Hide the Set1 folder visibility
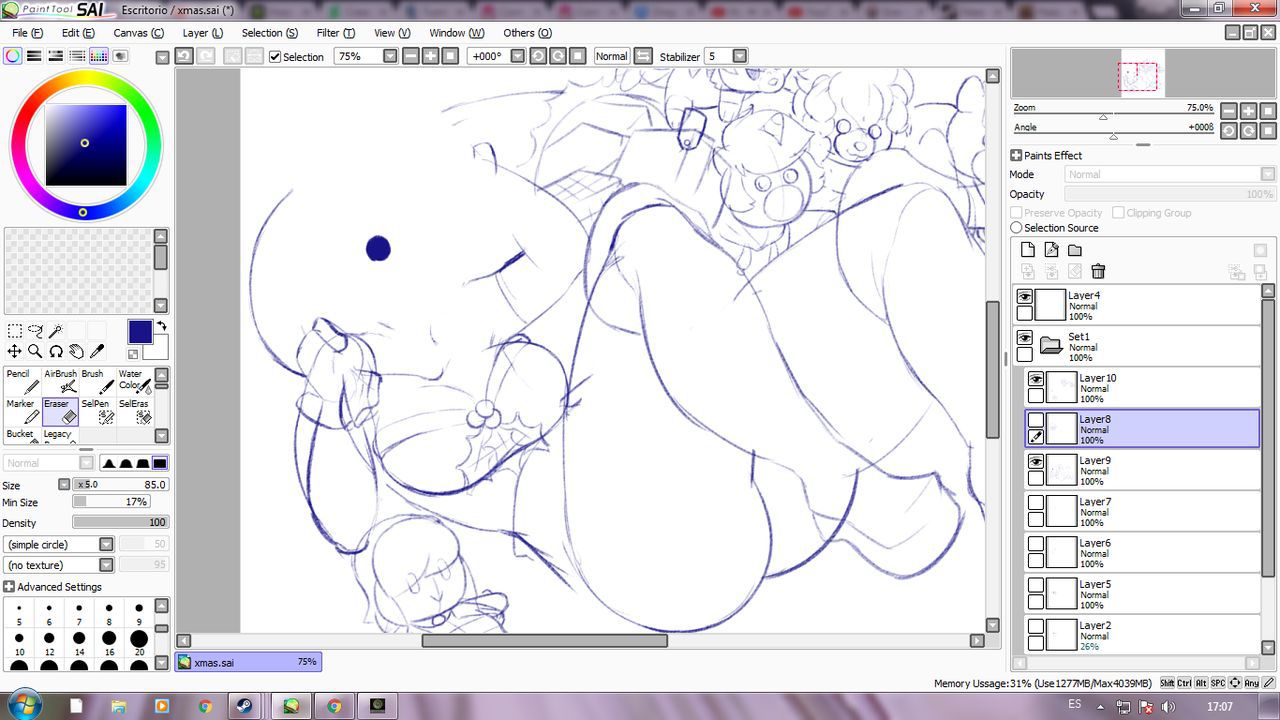1280x720 pixels. pos(1025,338)
